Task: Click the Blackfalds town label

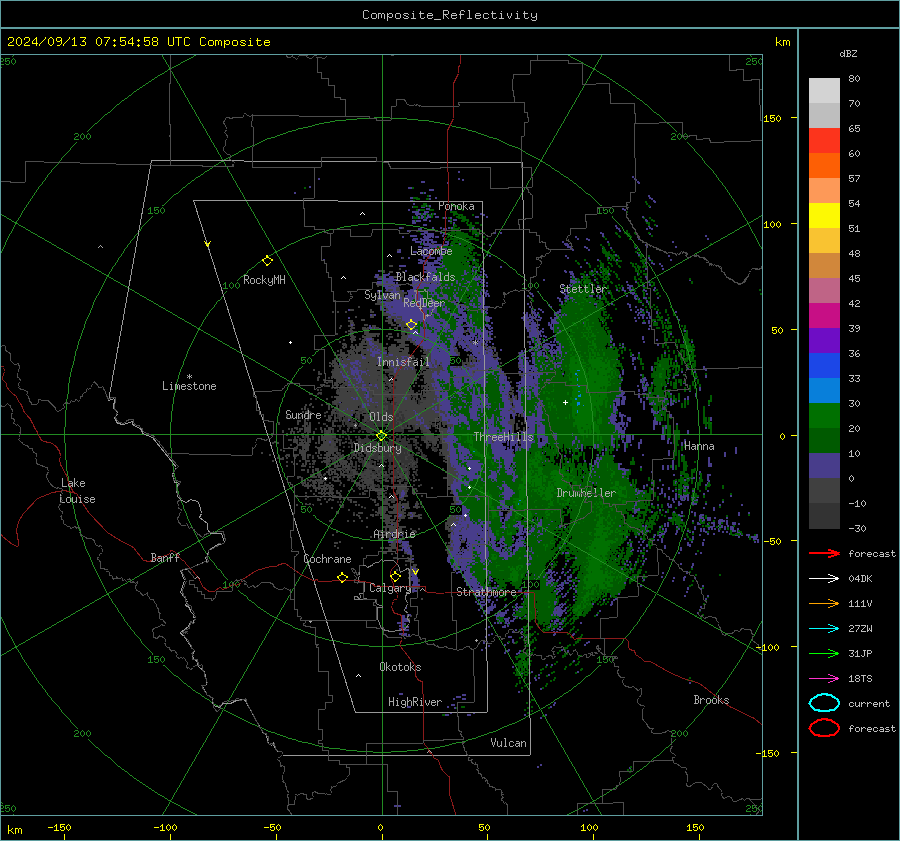Action: click(425, 277)
